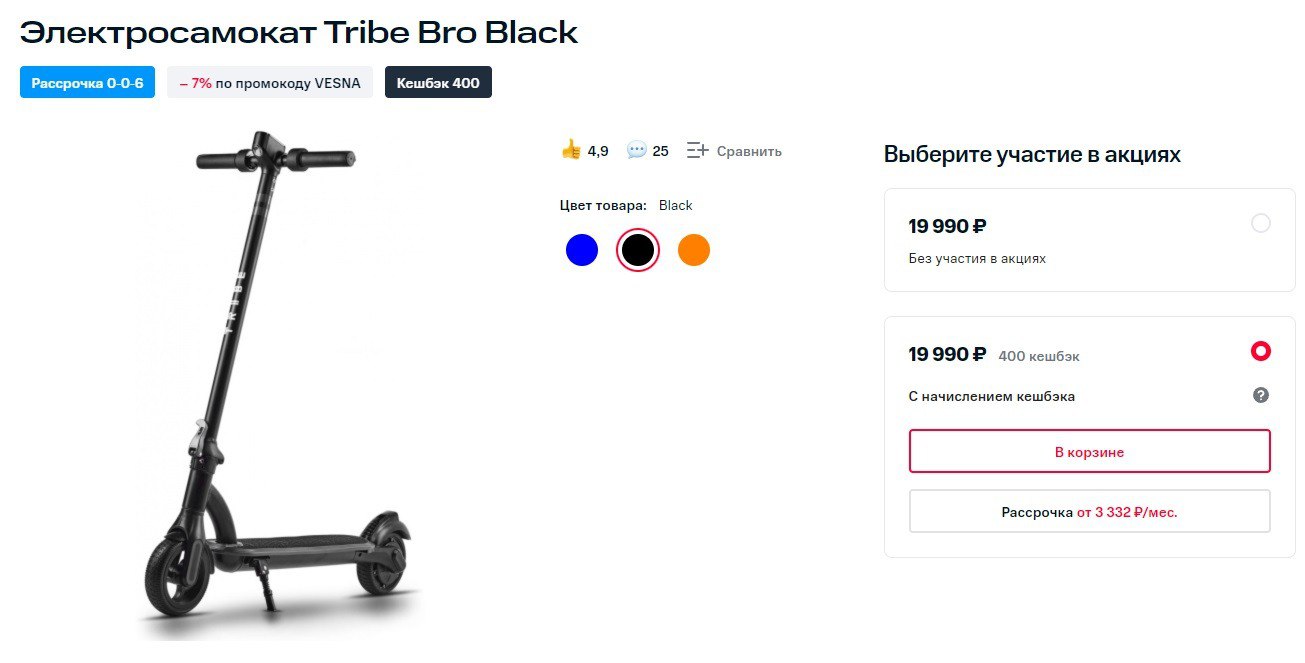1305x663 pixels.
Task: Open reviews via the comment bubble icon
Action: click(x=636, y=150)
